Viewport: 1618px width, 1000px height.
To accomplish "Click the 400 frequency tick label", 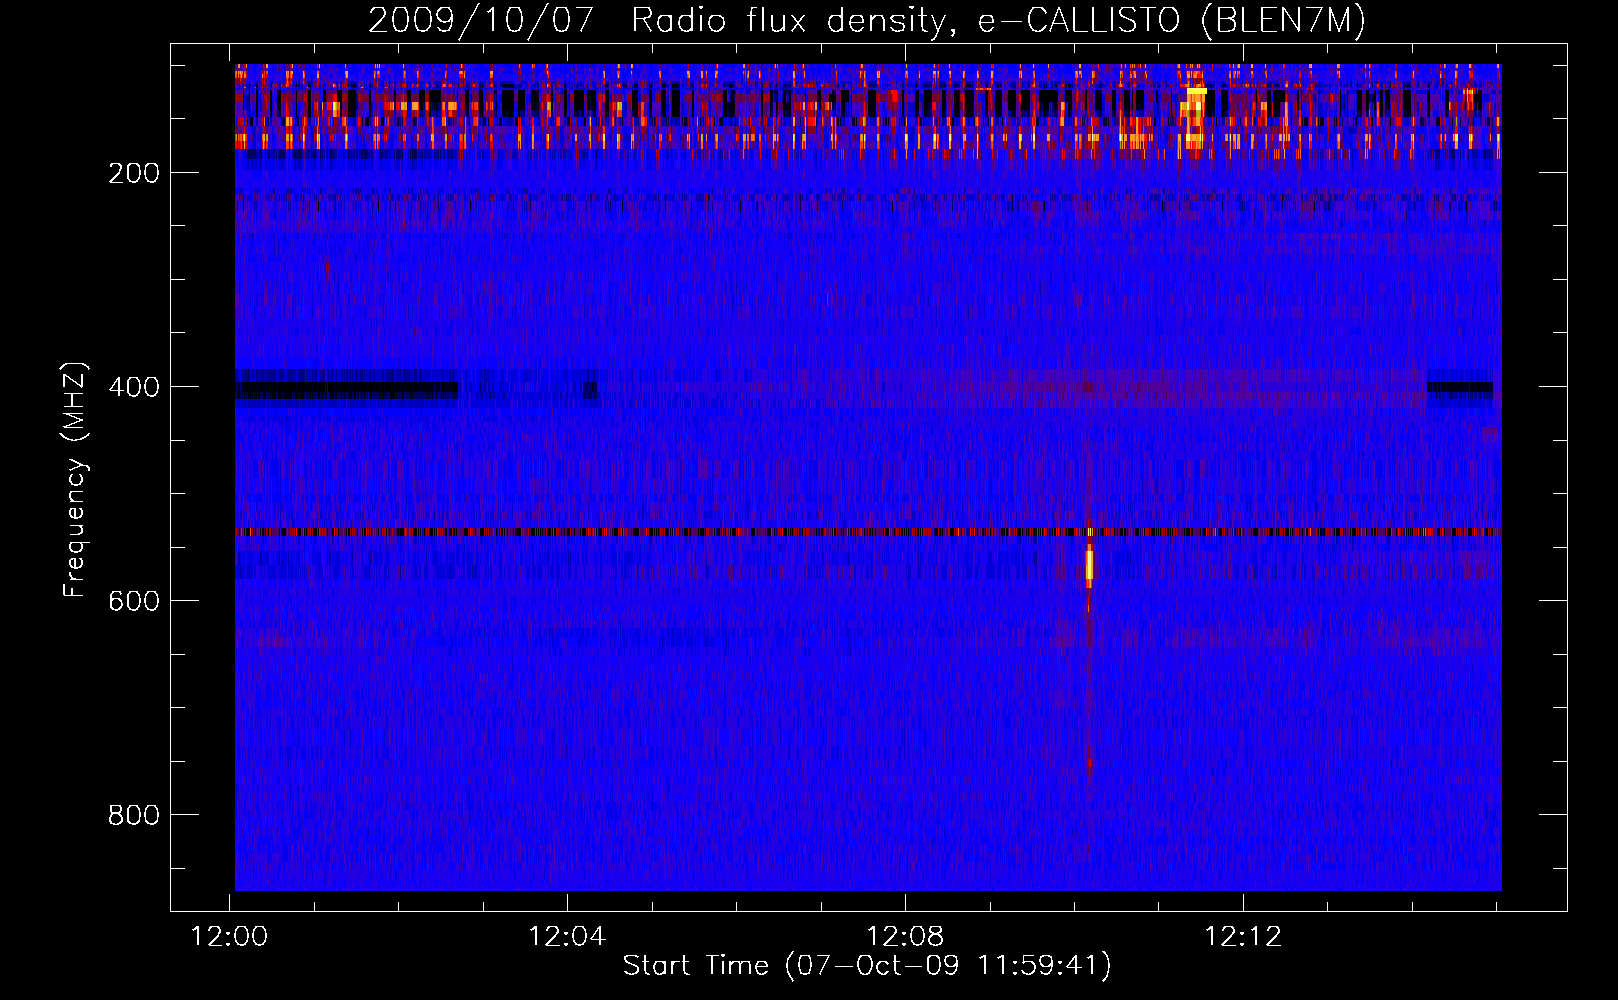I will point(134,387).
